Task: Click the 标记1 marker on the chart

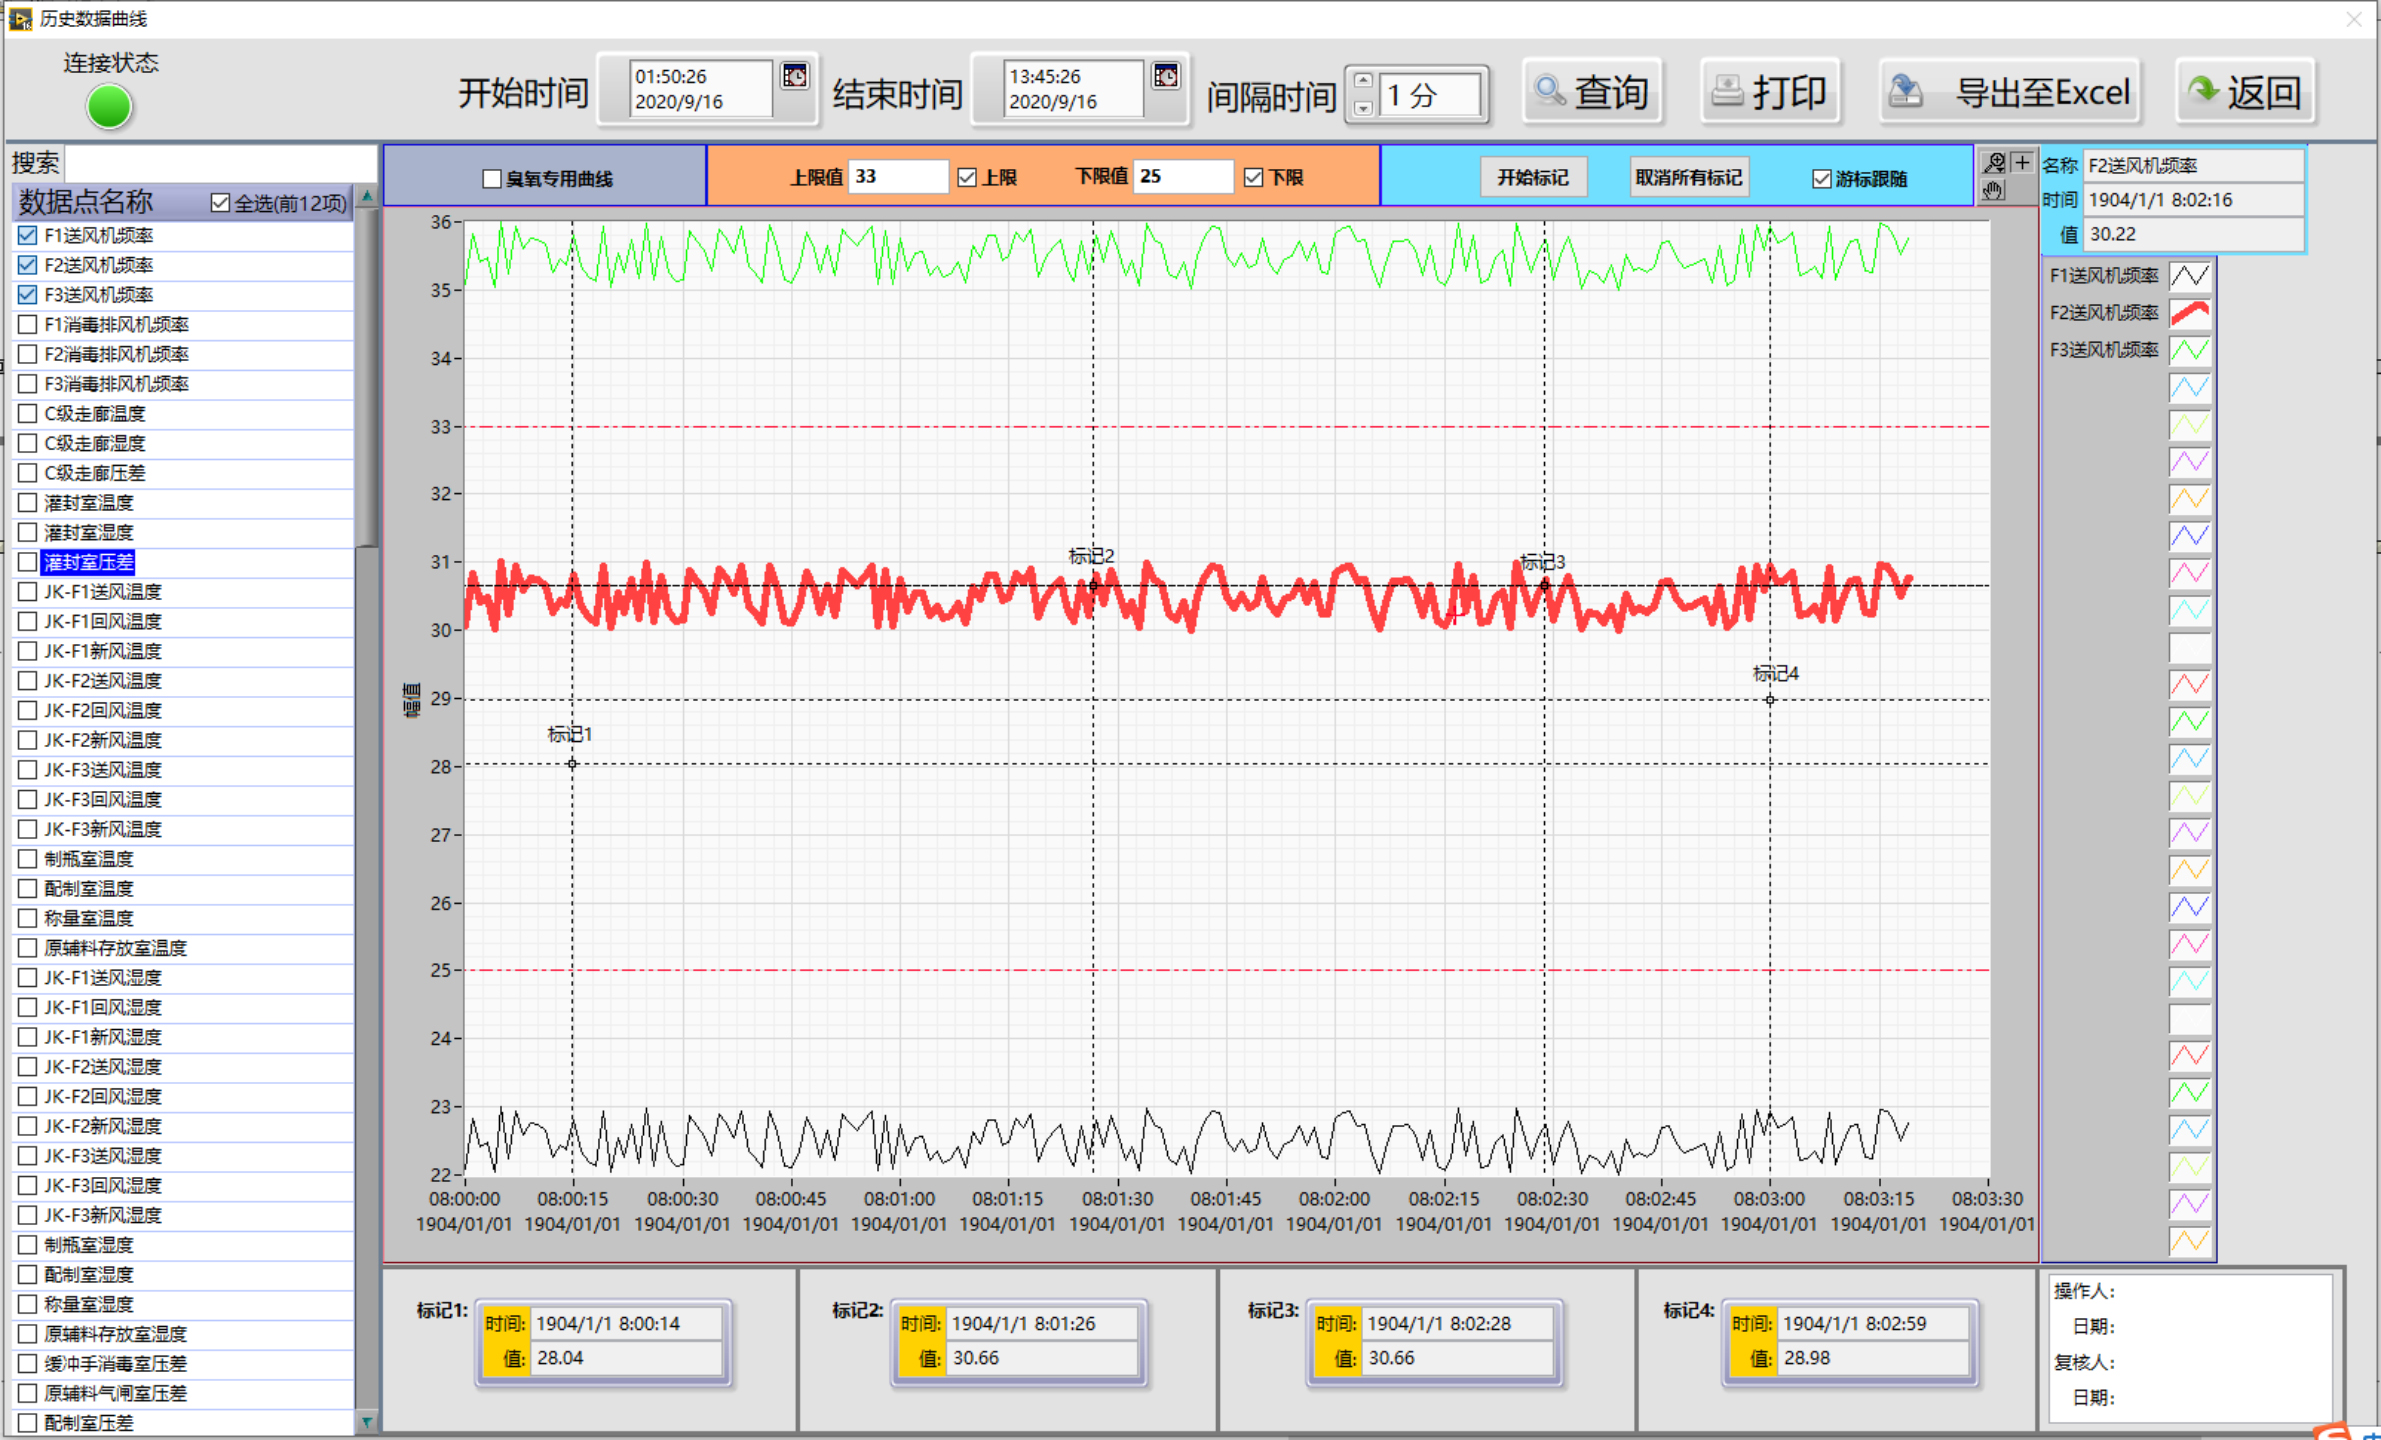Action: click(572, 764)
